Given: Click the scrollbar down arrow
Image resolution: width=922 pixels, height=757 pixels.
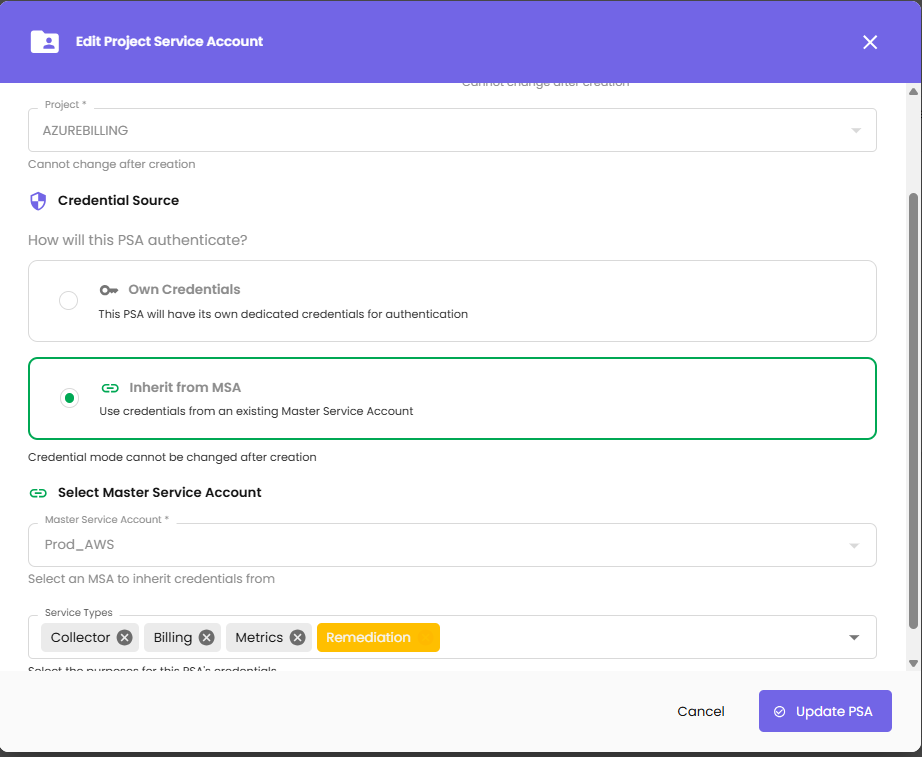Looking at the screenshot, I should click(913, 663).
